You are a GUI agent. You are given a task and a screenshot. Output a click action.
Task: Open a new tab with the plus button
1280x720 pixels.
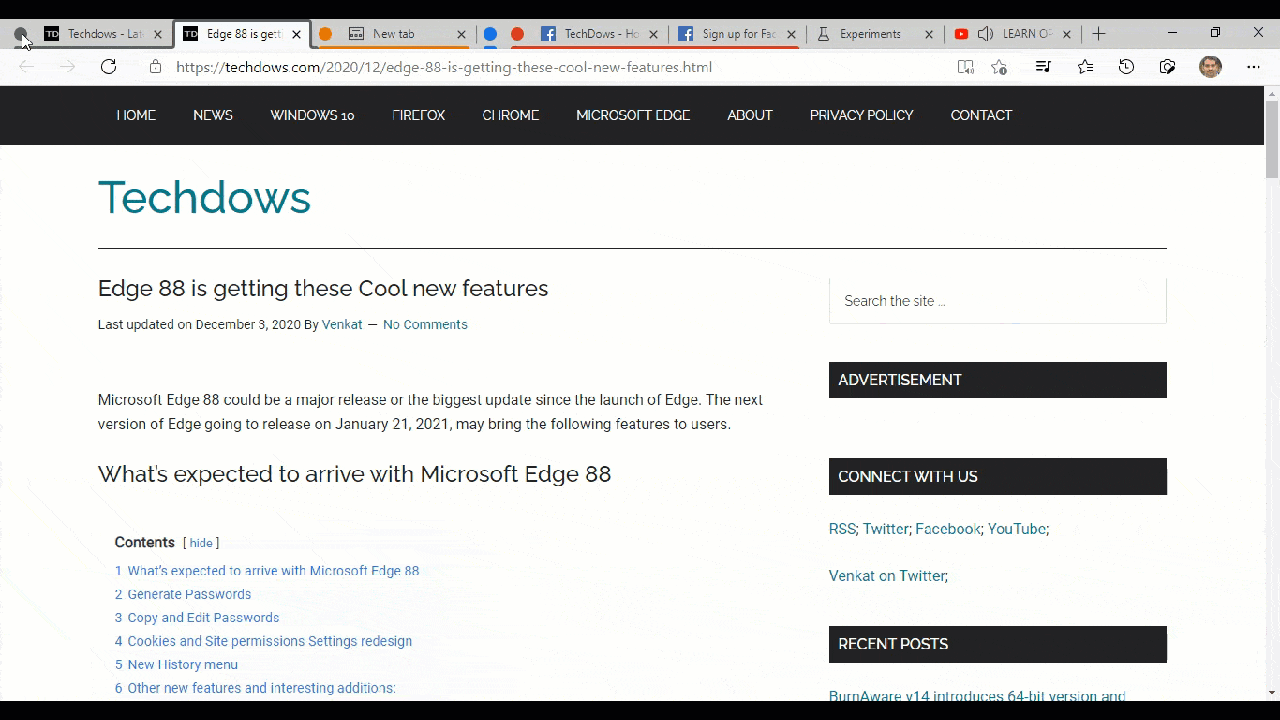pyautogui.click(x=1098, y=34)
